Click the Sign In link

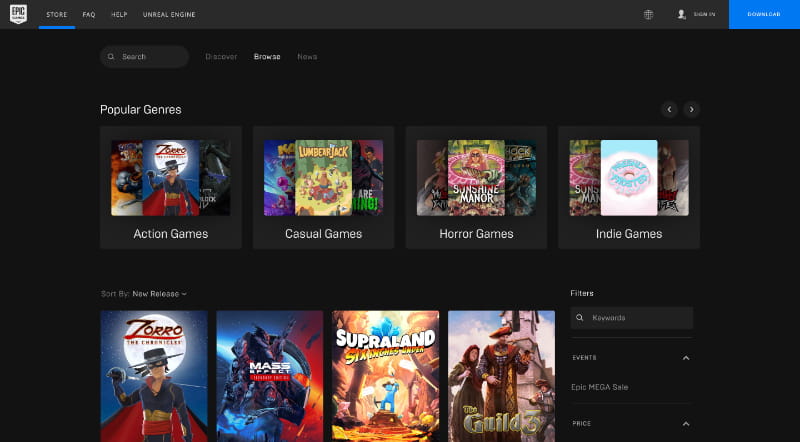(x=704, y=14)
